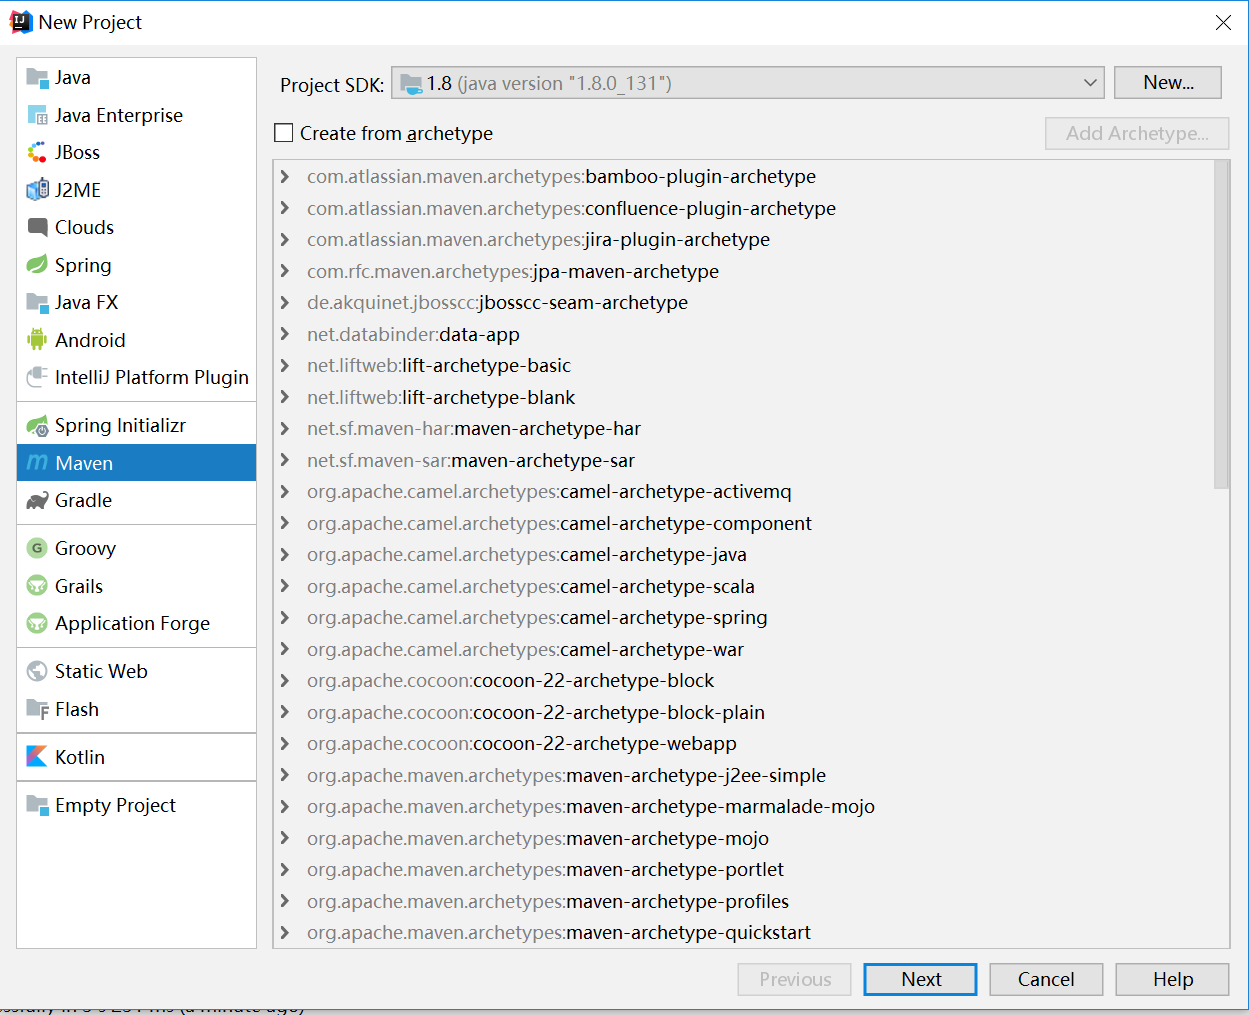Viewport: 1249px width, 1015px height.
Task: Click the JBoss icon in sidebar
Action: coord(37,152)
